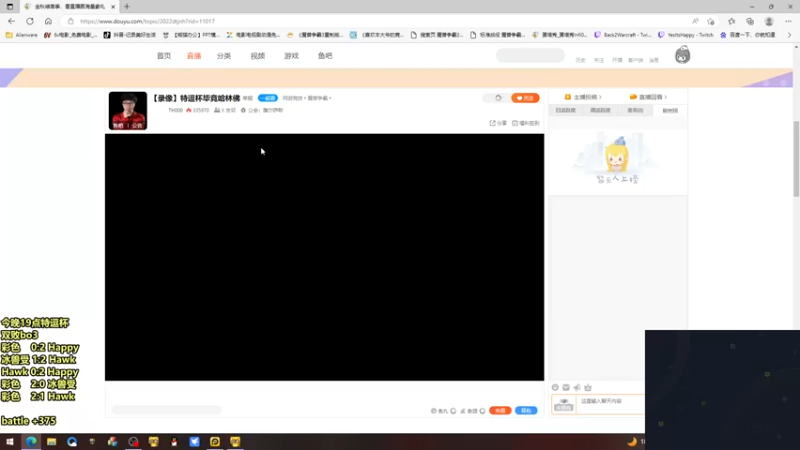Open the Back2Warcraft Twitch bookmark
The image size is (800, 450).
point(622,35)
